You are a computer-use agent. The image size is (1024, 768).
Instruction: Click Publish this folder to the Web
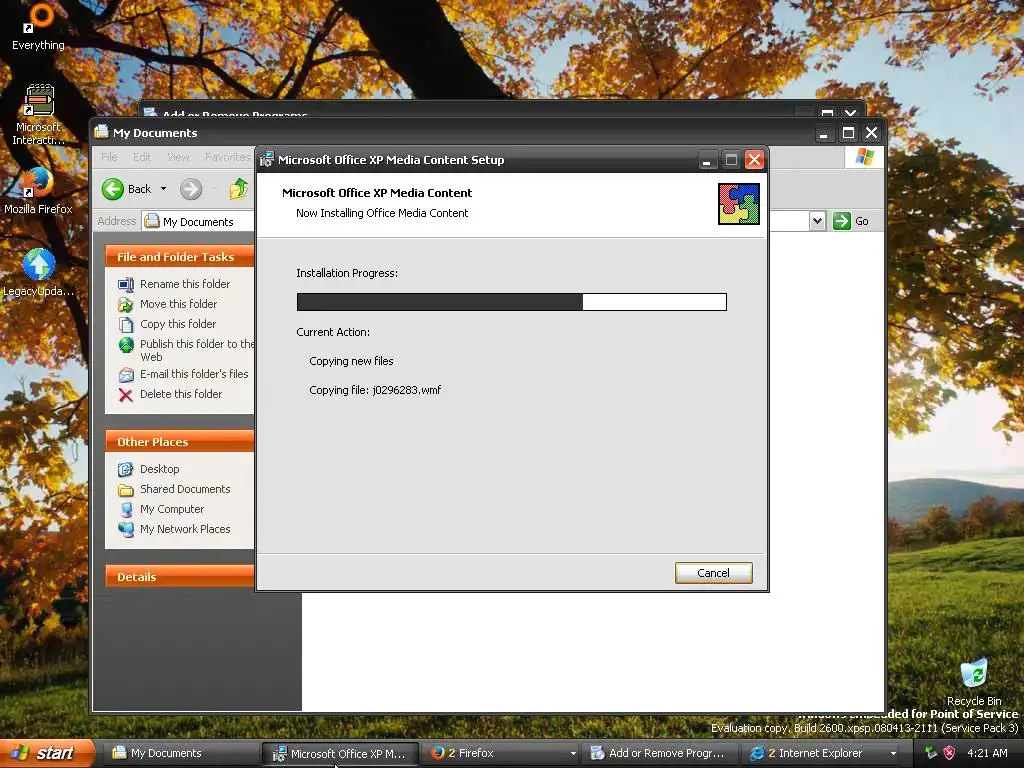197,350
